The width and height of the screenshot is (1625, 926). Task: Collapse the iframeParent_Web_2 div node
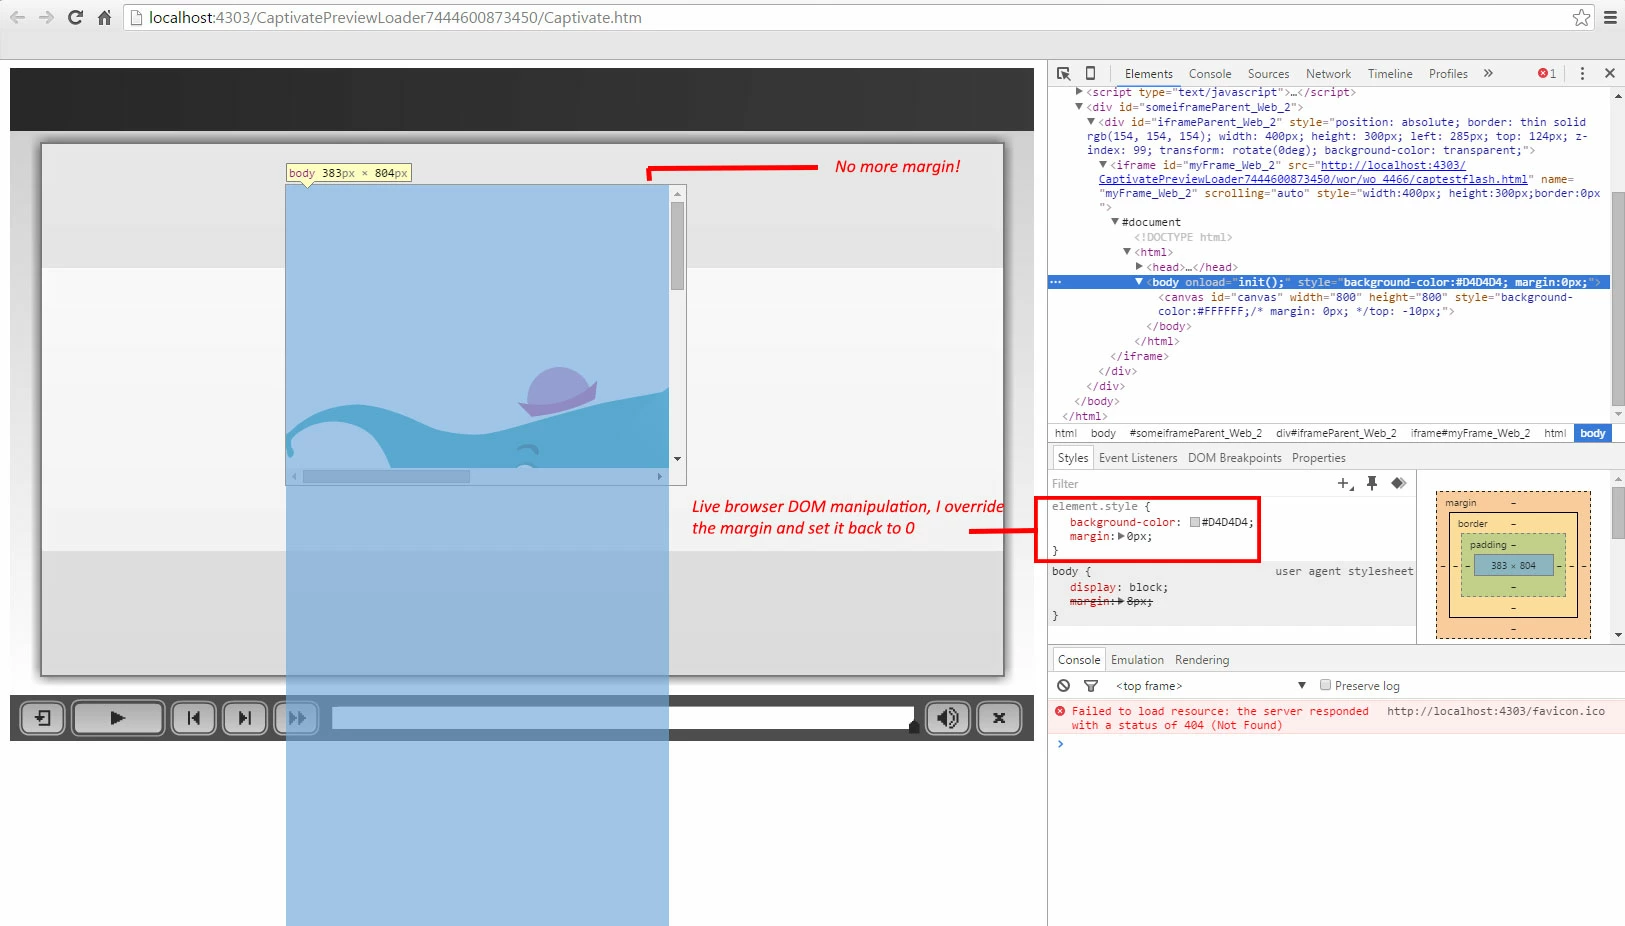(1091, 122)
